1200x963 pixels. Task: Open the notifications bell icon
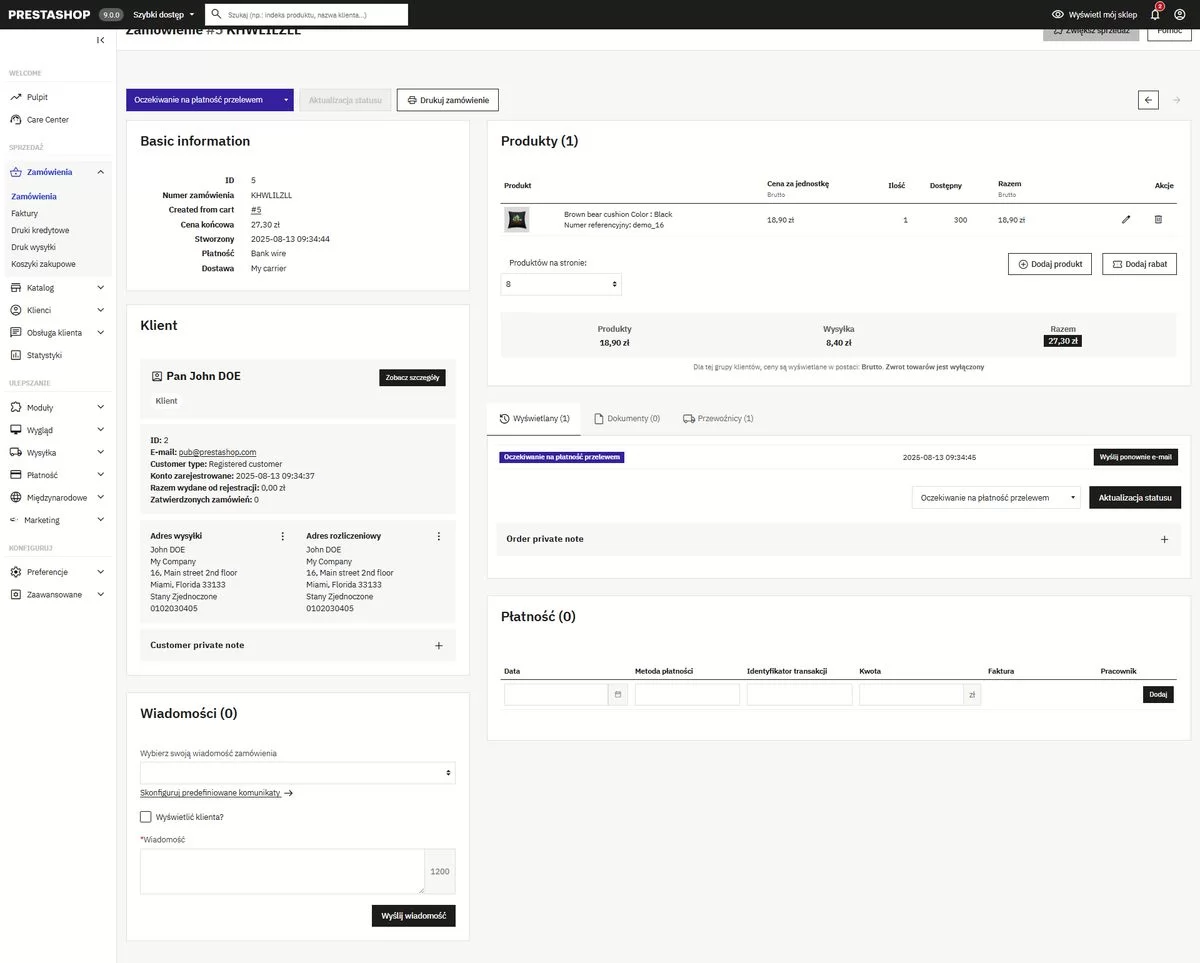[1155, 15]
